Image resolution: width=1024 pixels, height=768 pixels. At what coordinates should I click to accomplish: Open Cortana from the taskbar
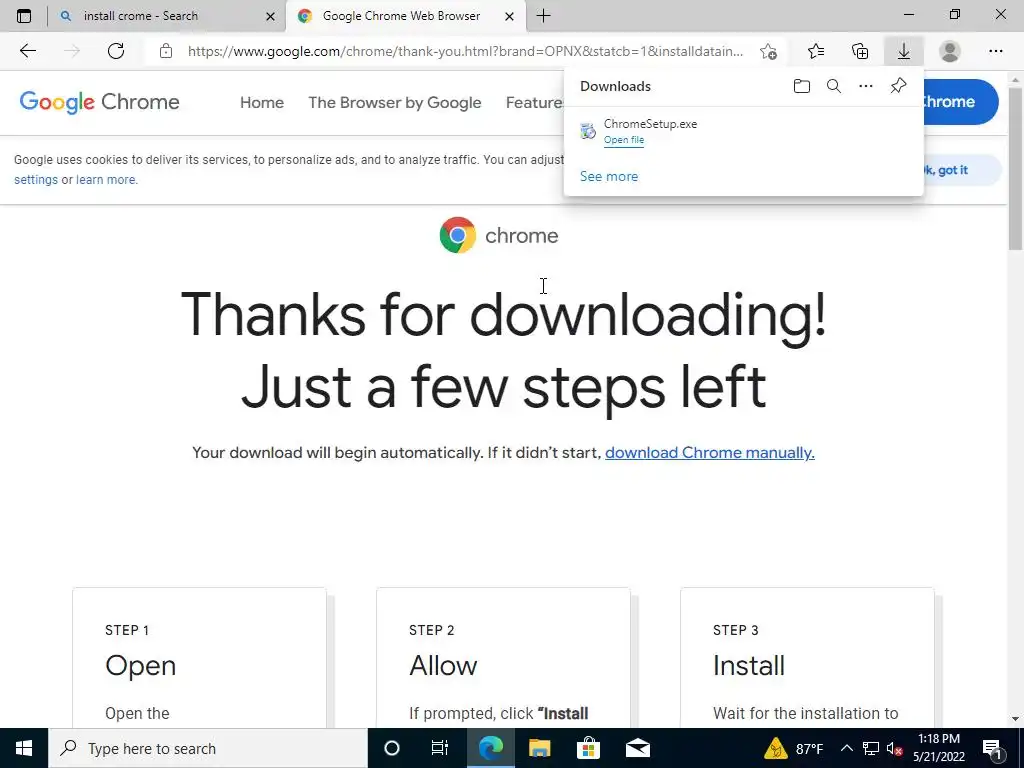(392, 748)
